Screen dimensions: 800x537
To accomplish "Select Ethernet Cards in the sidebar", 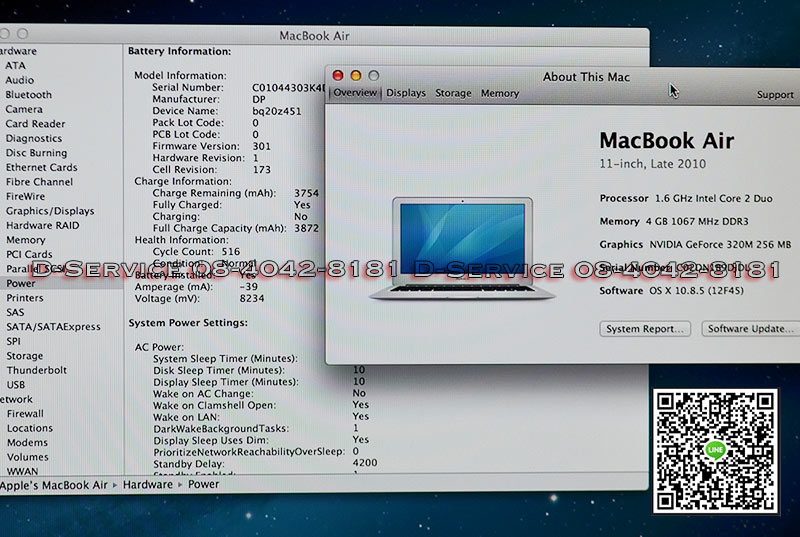I will 41,167.
